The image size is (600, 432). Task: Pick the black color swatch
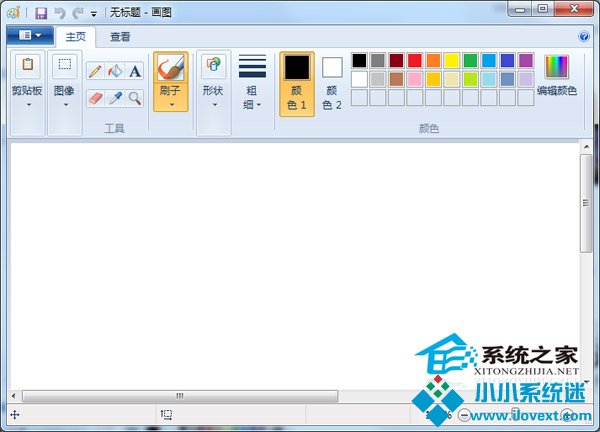click(x=359, y=60)
